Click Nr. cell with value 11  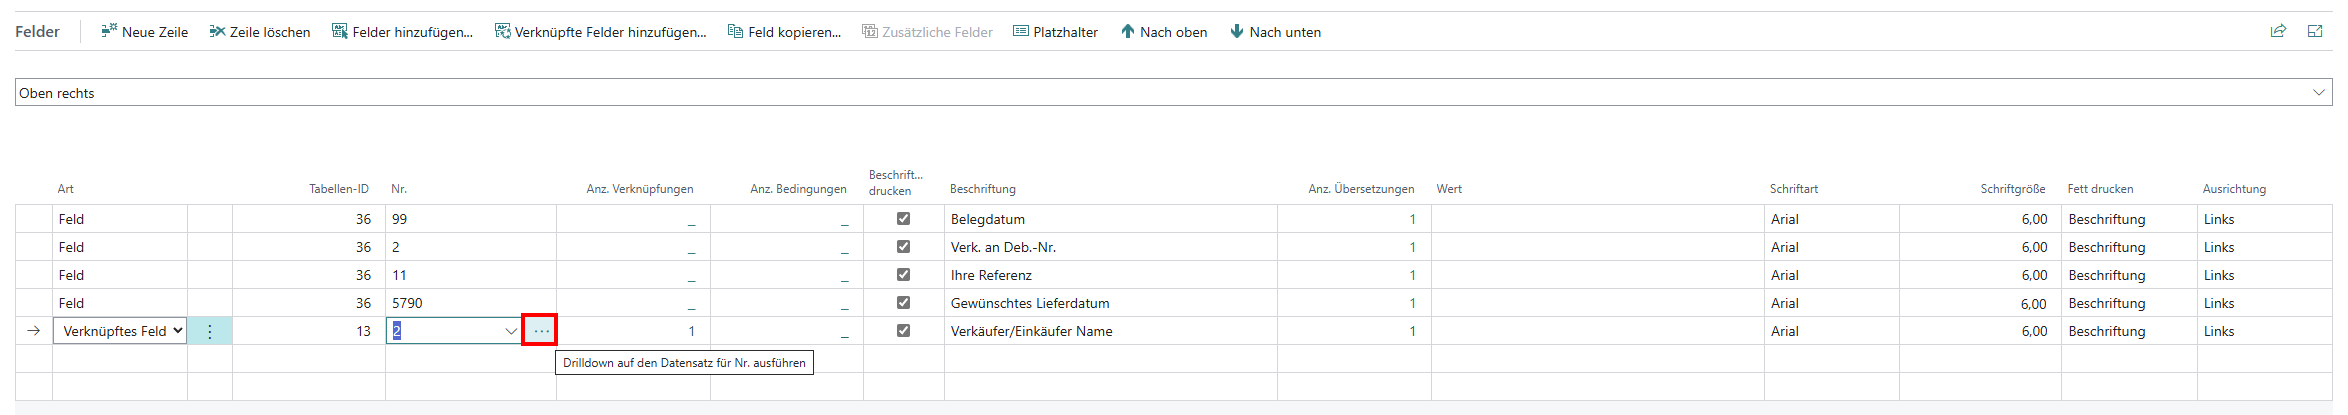[470, 275]
